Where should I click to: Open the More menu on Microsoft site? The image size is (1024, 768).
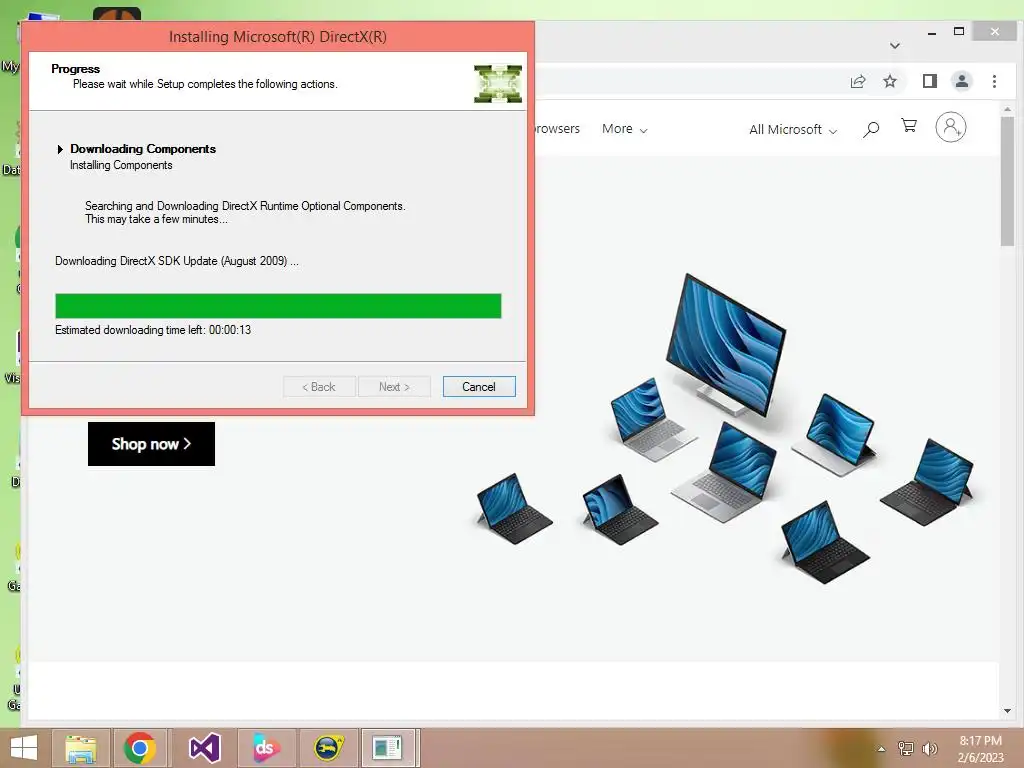point(624,129)
